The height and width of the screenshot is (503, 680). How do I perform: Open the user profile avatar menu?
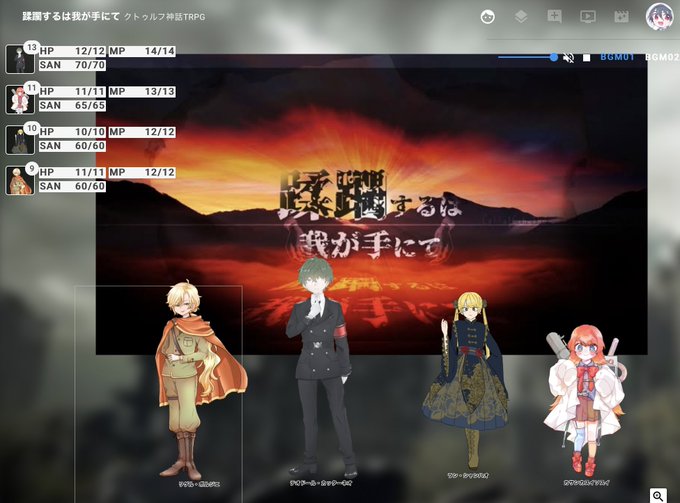[x=659, y=16]
